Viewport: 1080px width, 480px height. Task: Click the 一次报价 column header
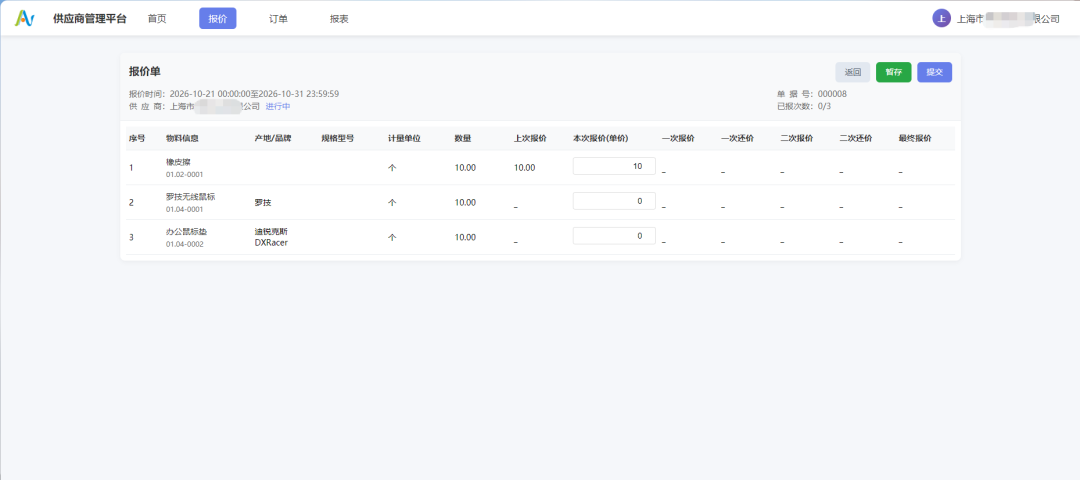678,138
